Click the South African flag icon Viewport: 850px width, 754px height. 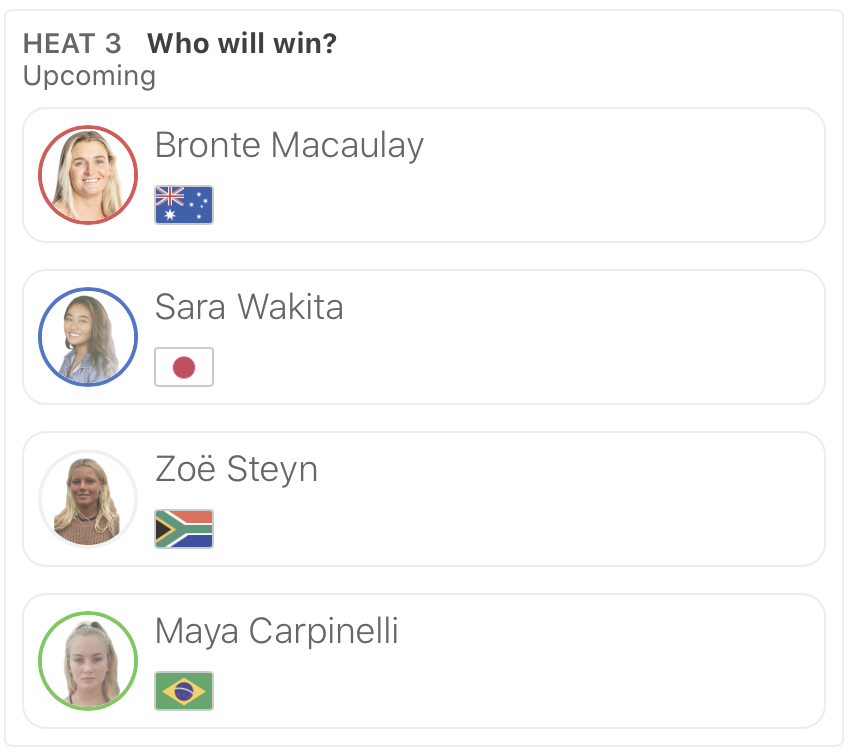pyautogui.click(x=184, y=529)
